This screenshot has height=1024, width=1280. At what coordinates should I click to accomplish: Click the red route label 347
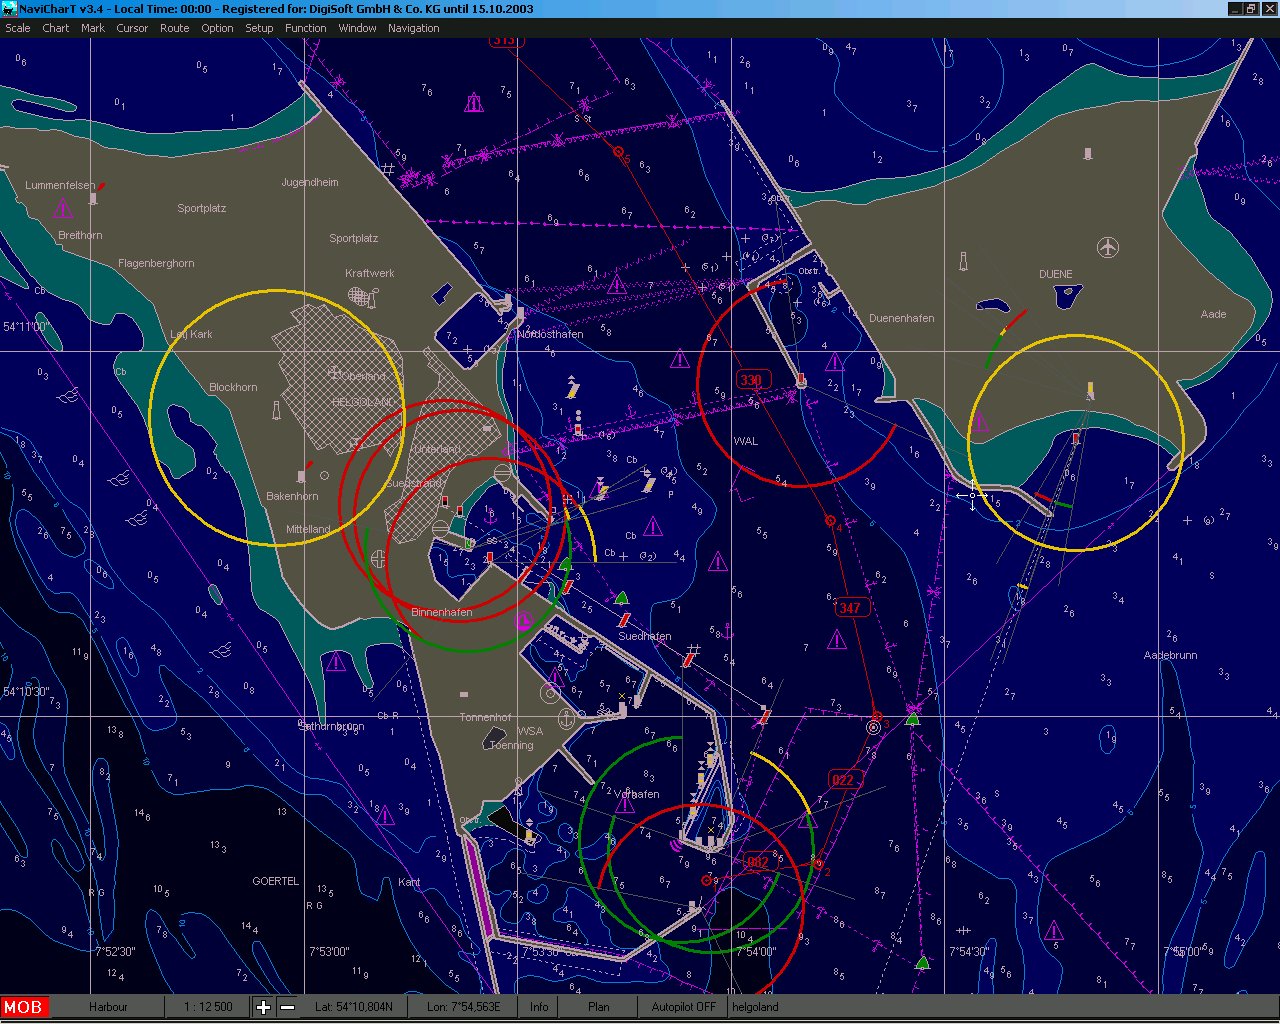tap(849, 608)
